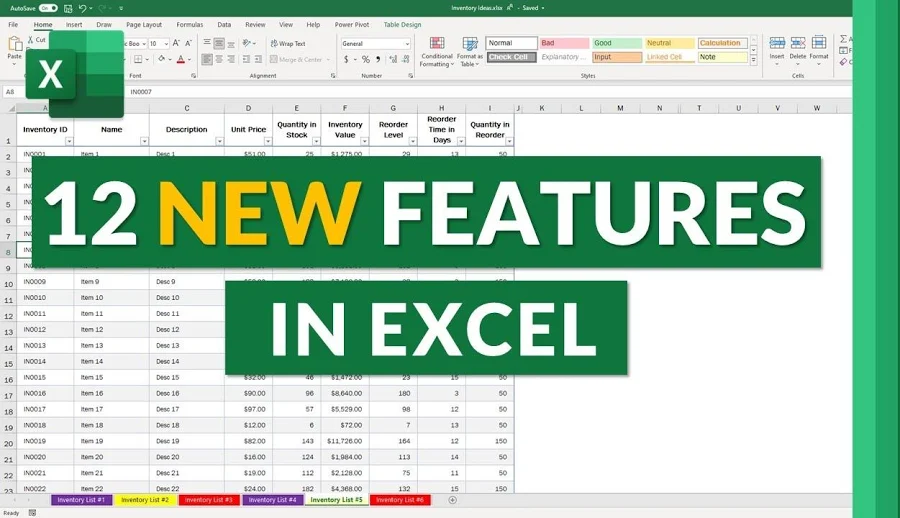Align the cell text right
The width and height of the screenshot is (900, 518).
coord(231,59)
